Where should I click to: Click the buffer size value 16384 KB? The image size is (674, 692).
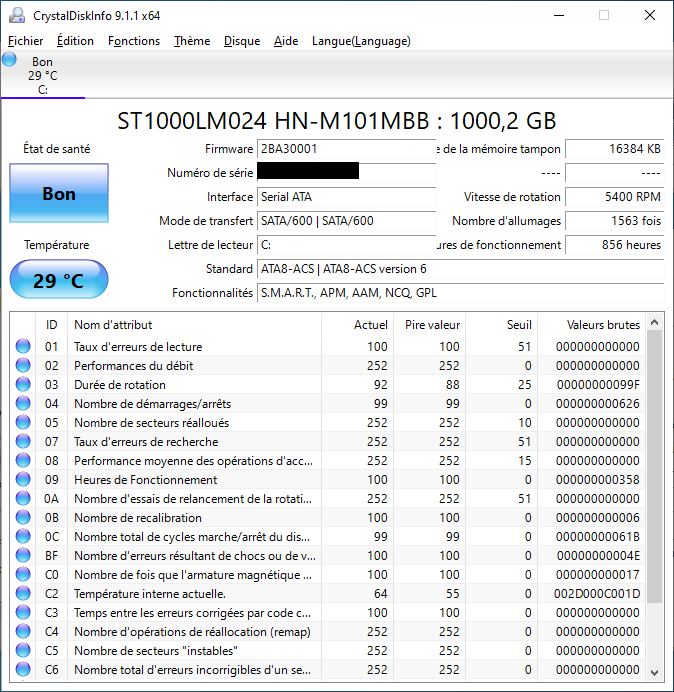[x=614, y=149]
